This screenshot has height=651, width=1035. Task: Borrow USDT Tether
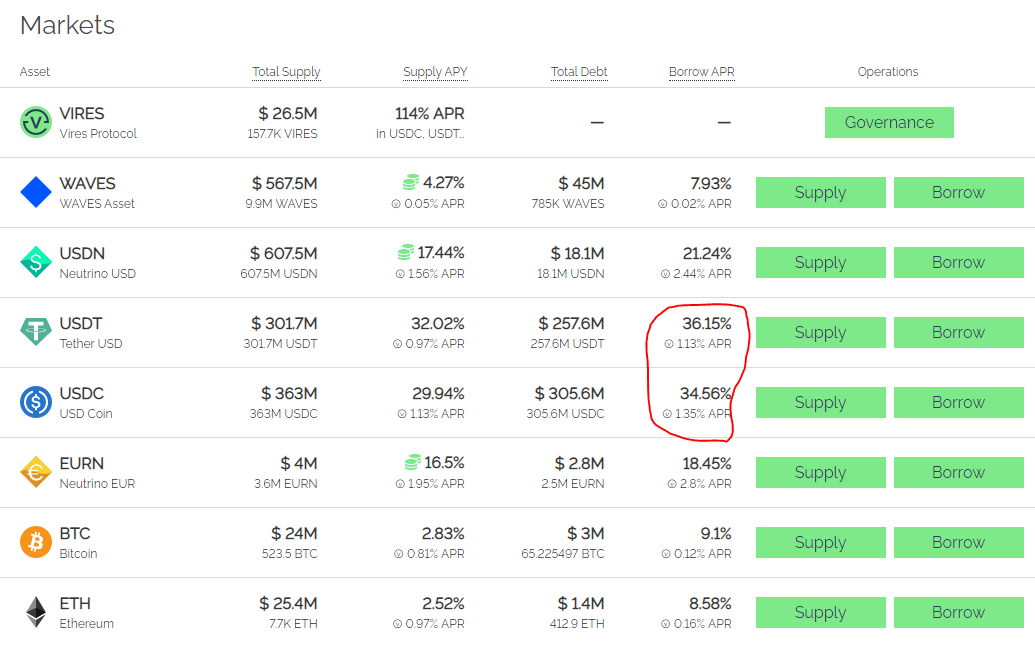tap(958, 332)
